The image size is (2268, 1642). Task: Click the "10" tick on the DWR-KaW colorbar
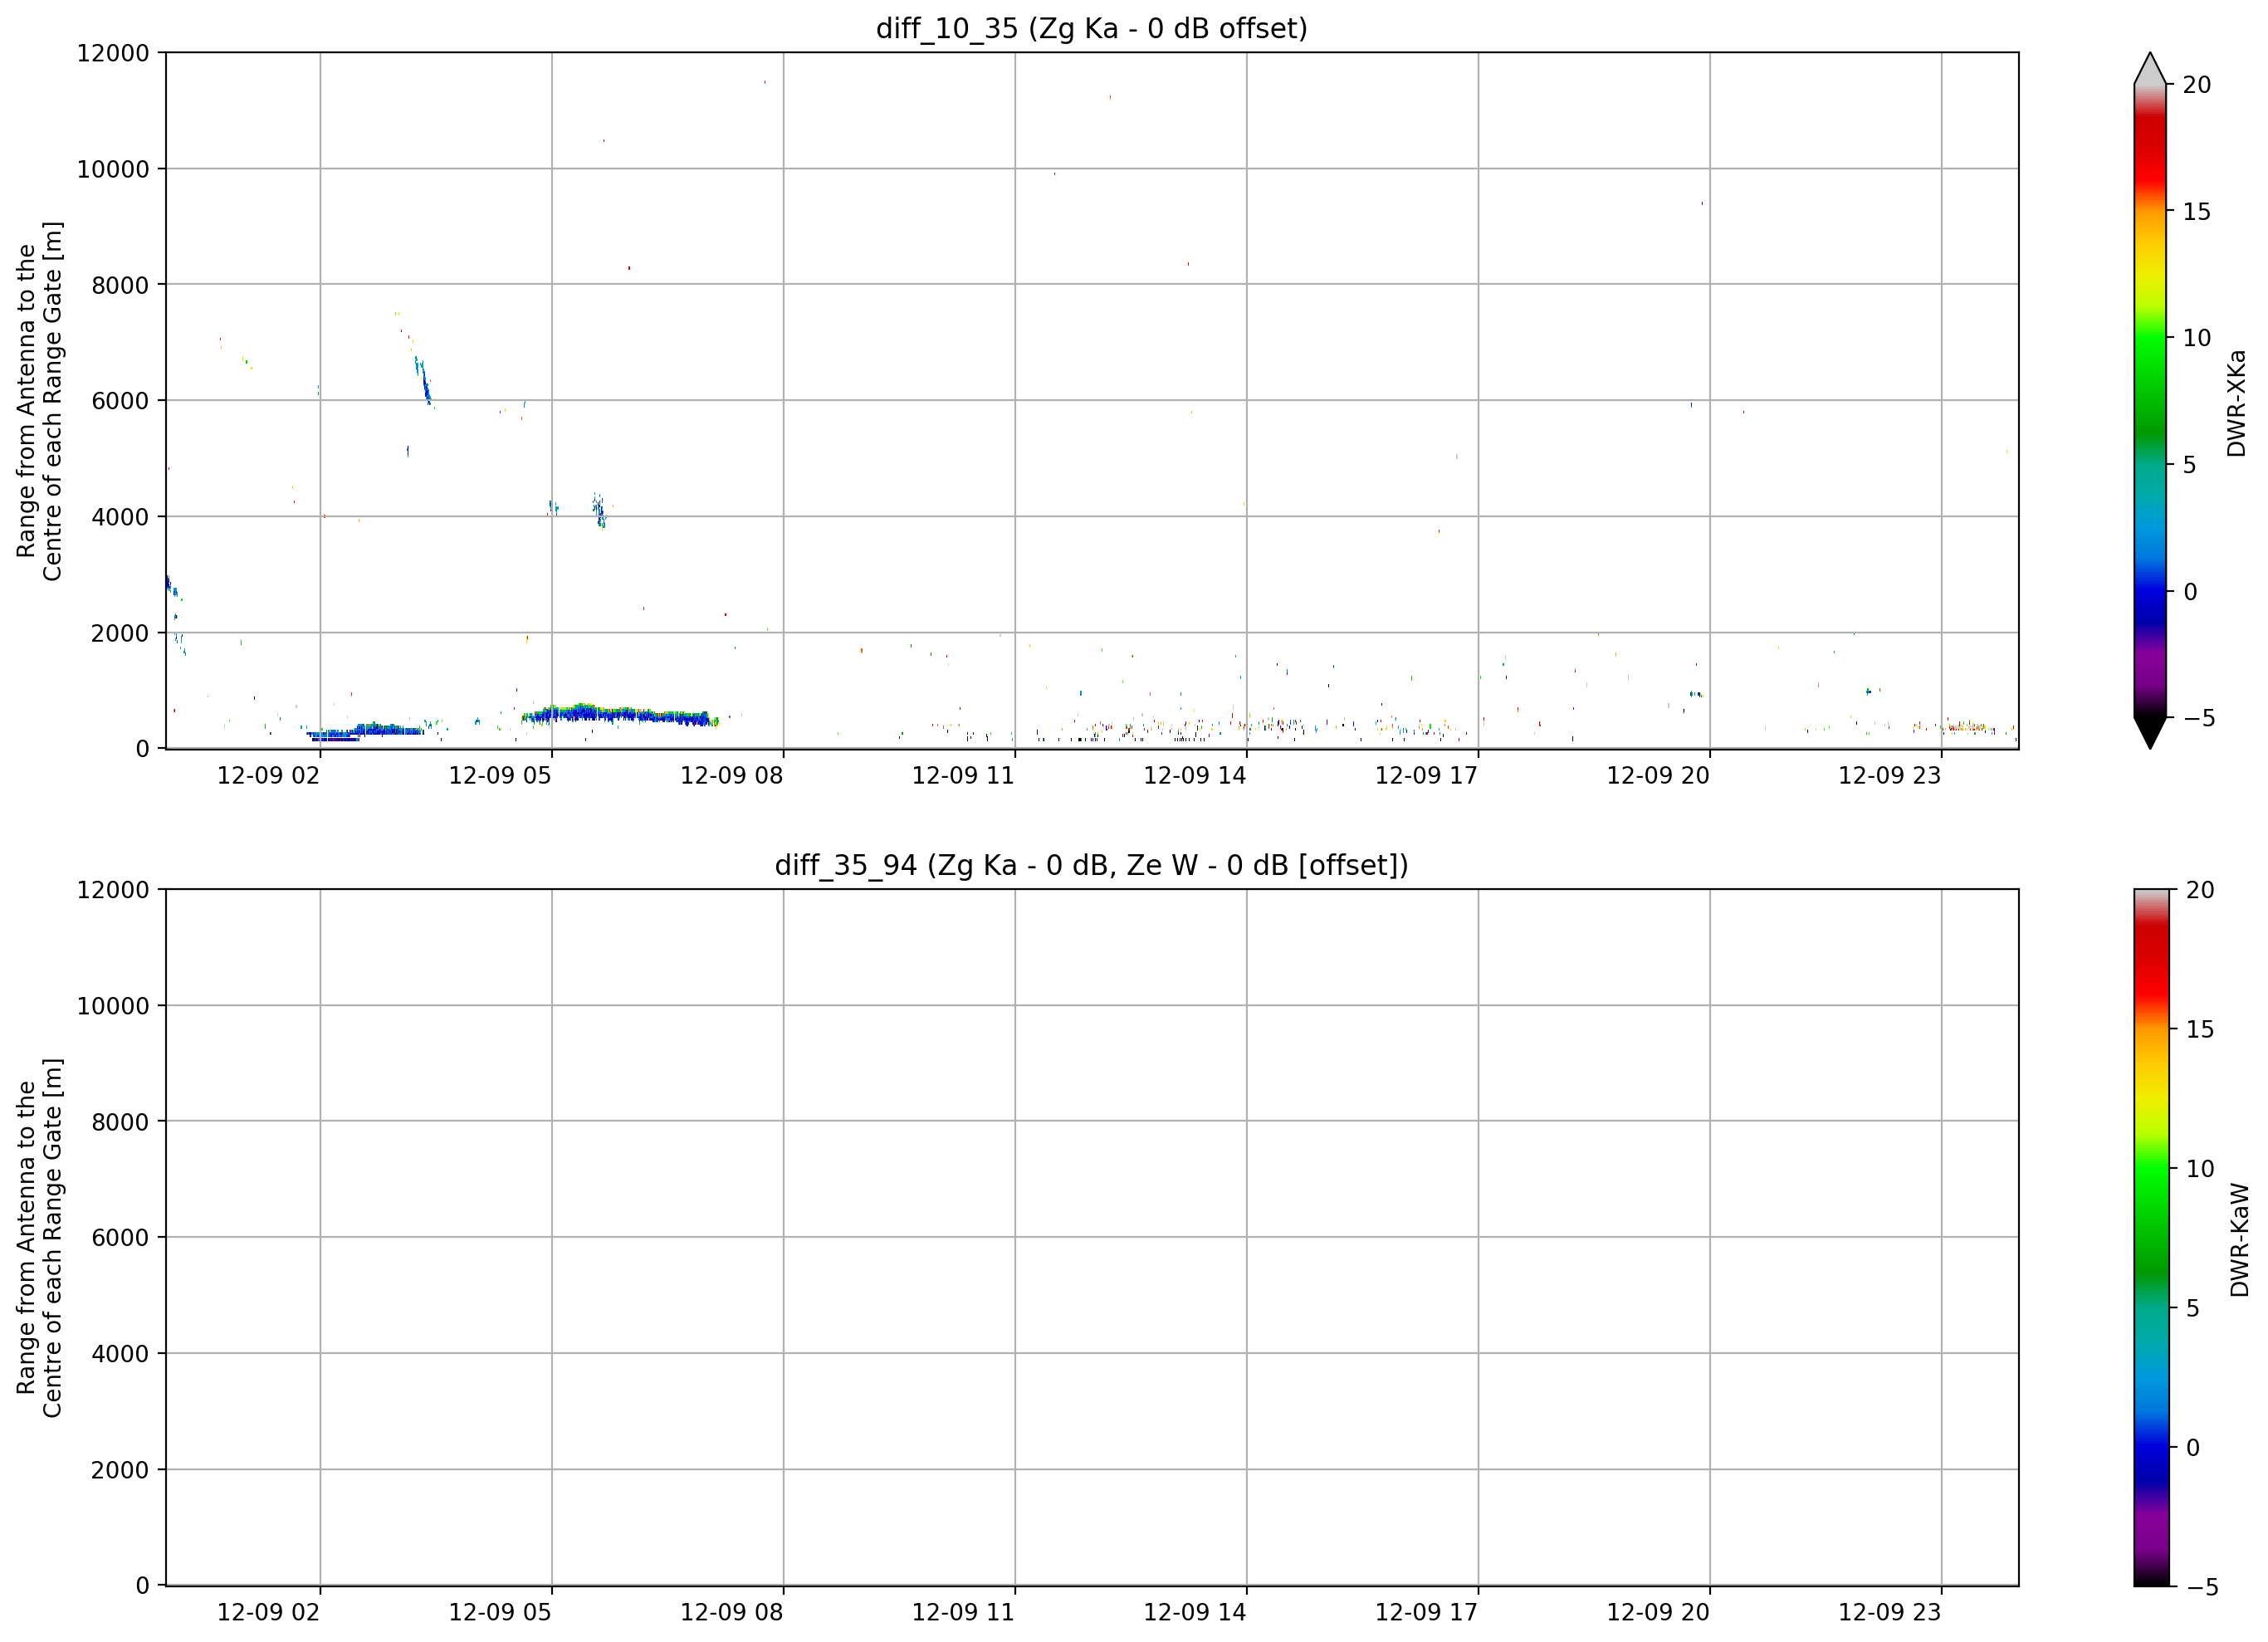(x=2200, y=1168)
